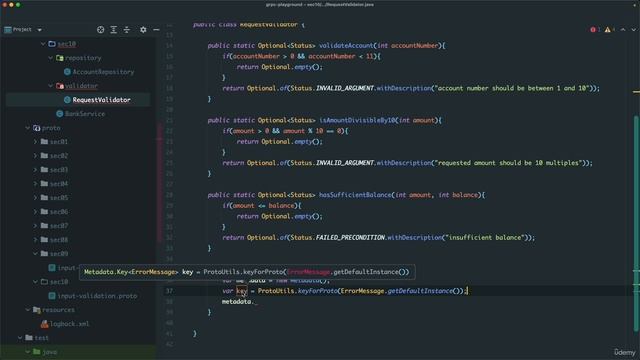The width and height of the screenshot is (640, 360).
Task: Collapse the resources folder
Action: click(27, 310)
